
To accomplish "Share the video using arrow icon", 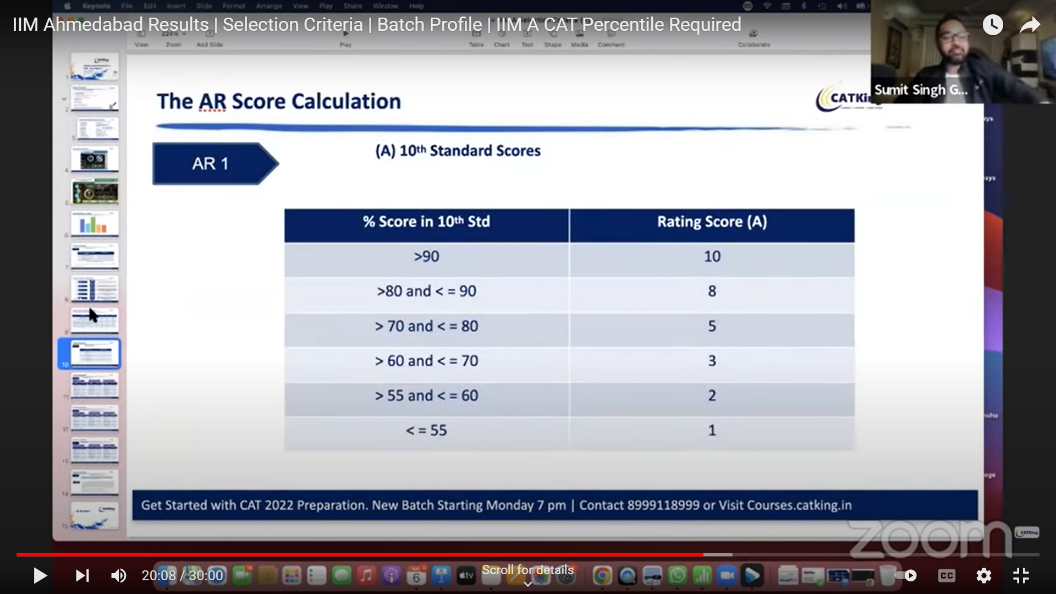I will 1030,25.
